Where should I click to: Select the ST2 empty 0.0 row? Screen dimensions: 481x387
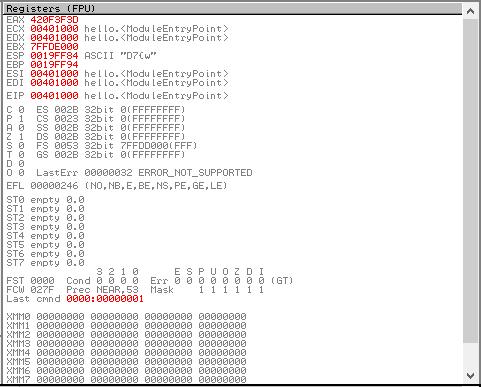[x=45, y=218]
